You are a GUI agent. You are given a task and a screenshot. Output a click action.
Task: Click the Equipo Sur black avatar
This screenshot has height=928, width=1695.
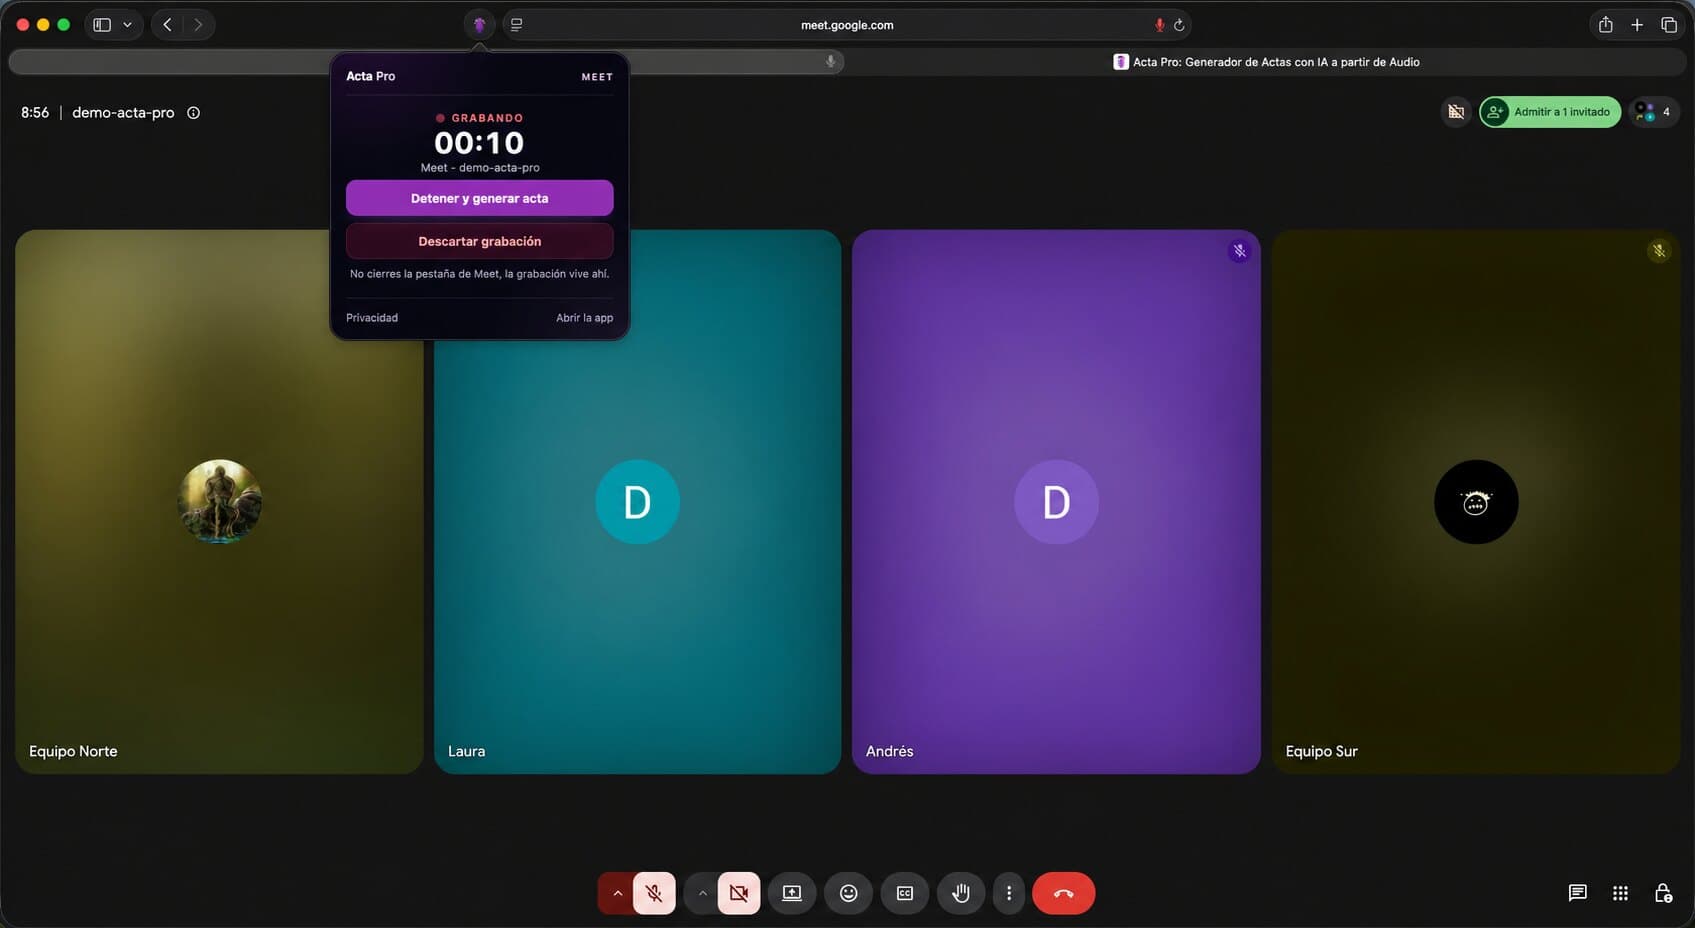(1476, 502)
